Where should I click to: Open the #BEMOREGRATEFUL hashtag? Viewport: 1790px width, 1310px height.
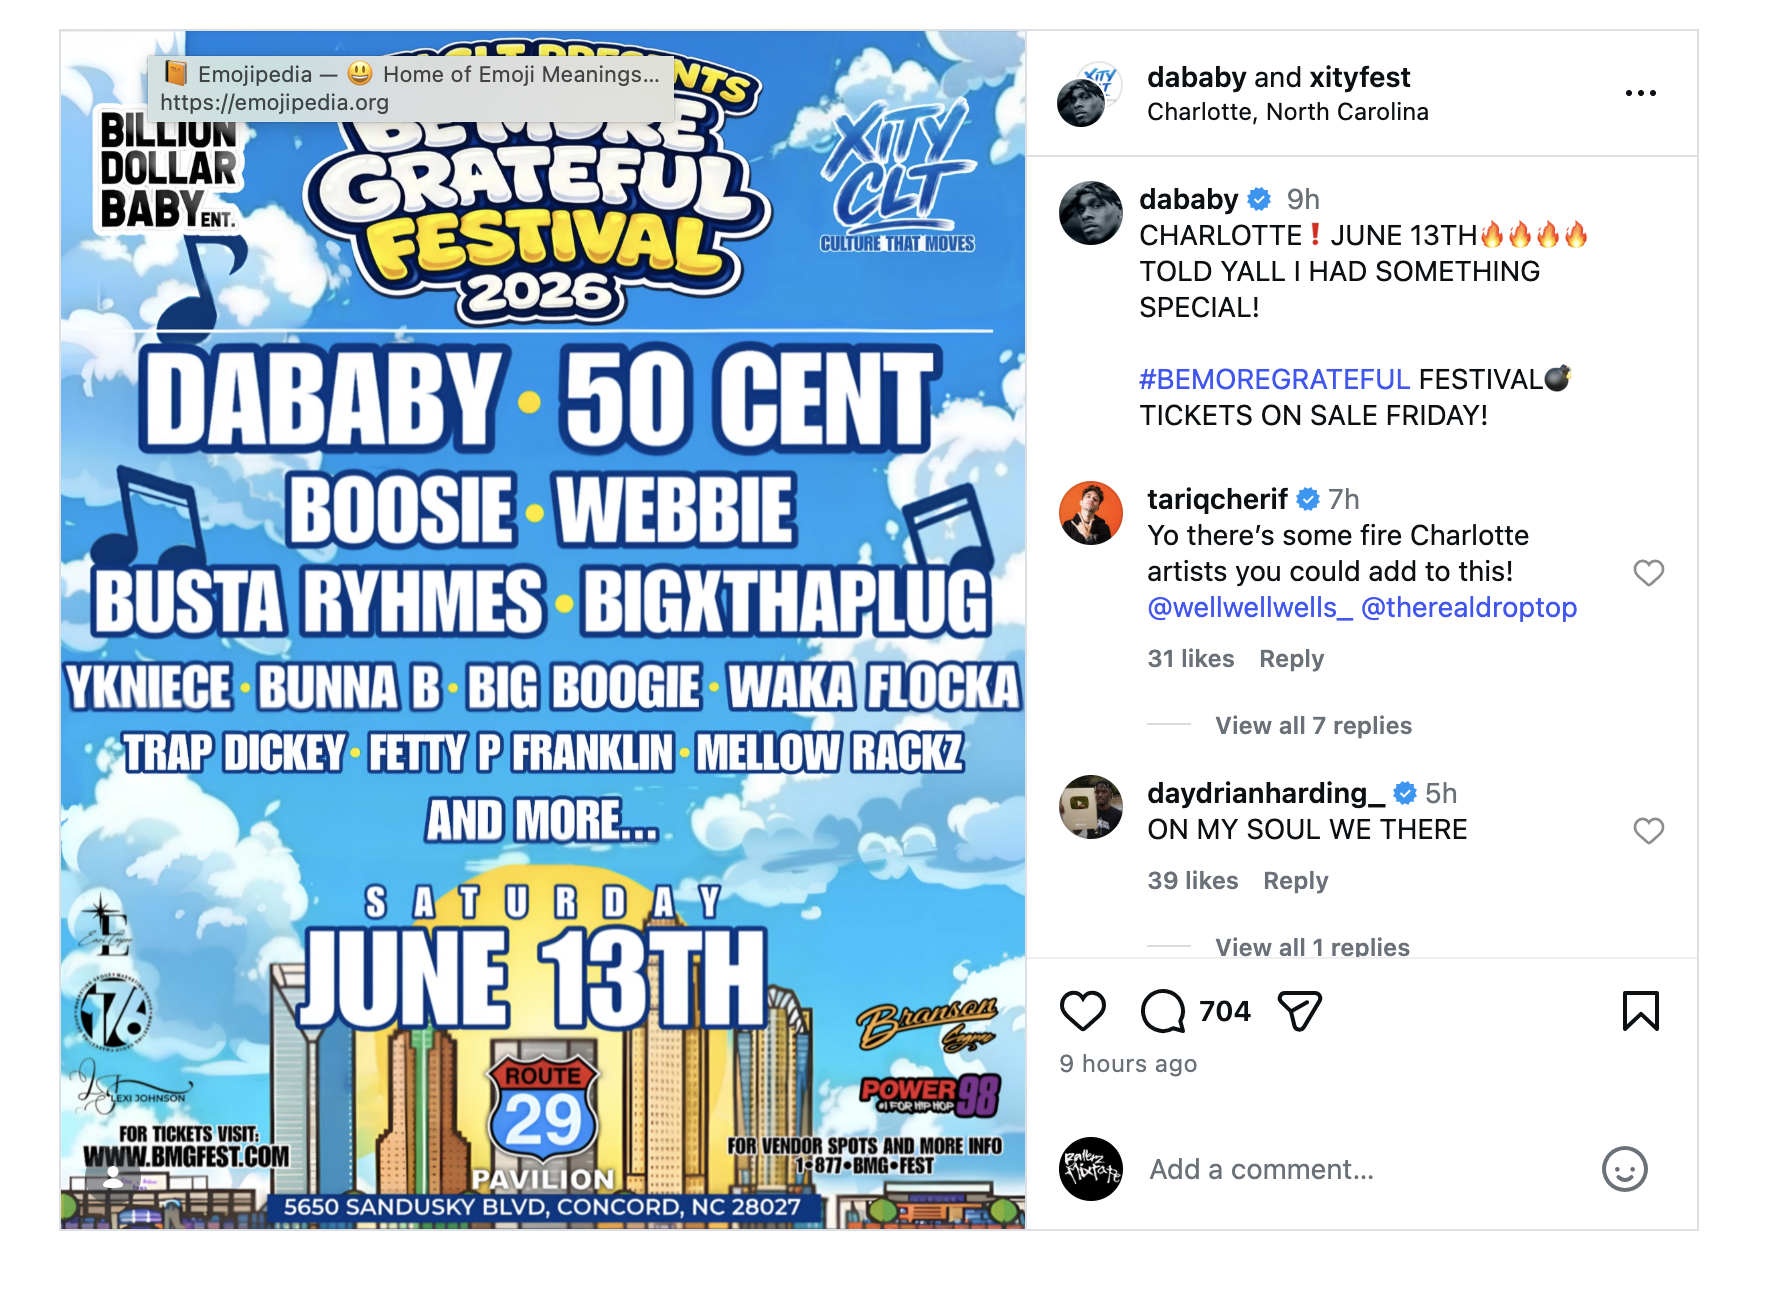pyautogui.click(x=1274, y=380)
